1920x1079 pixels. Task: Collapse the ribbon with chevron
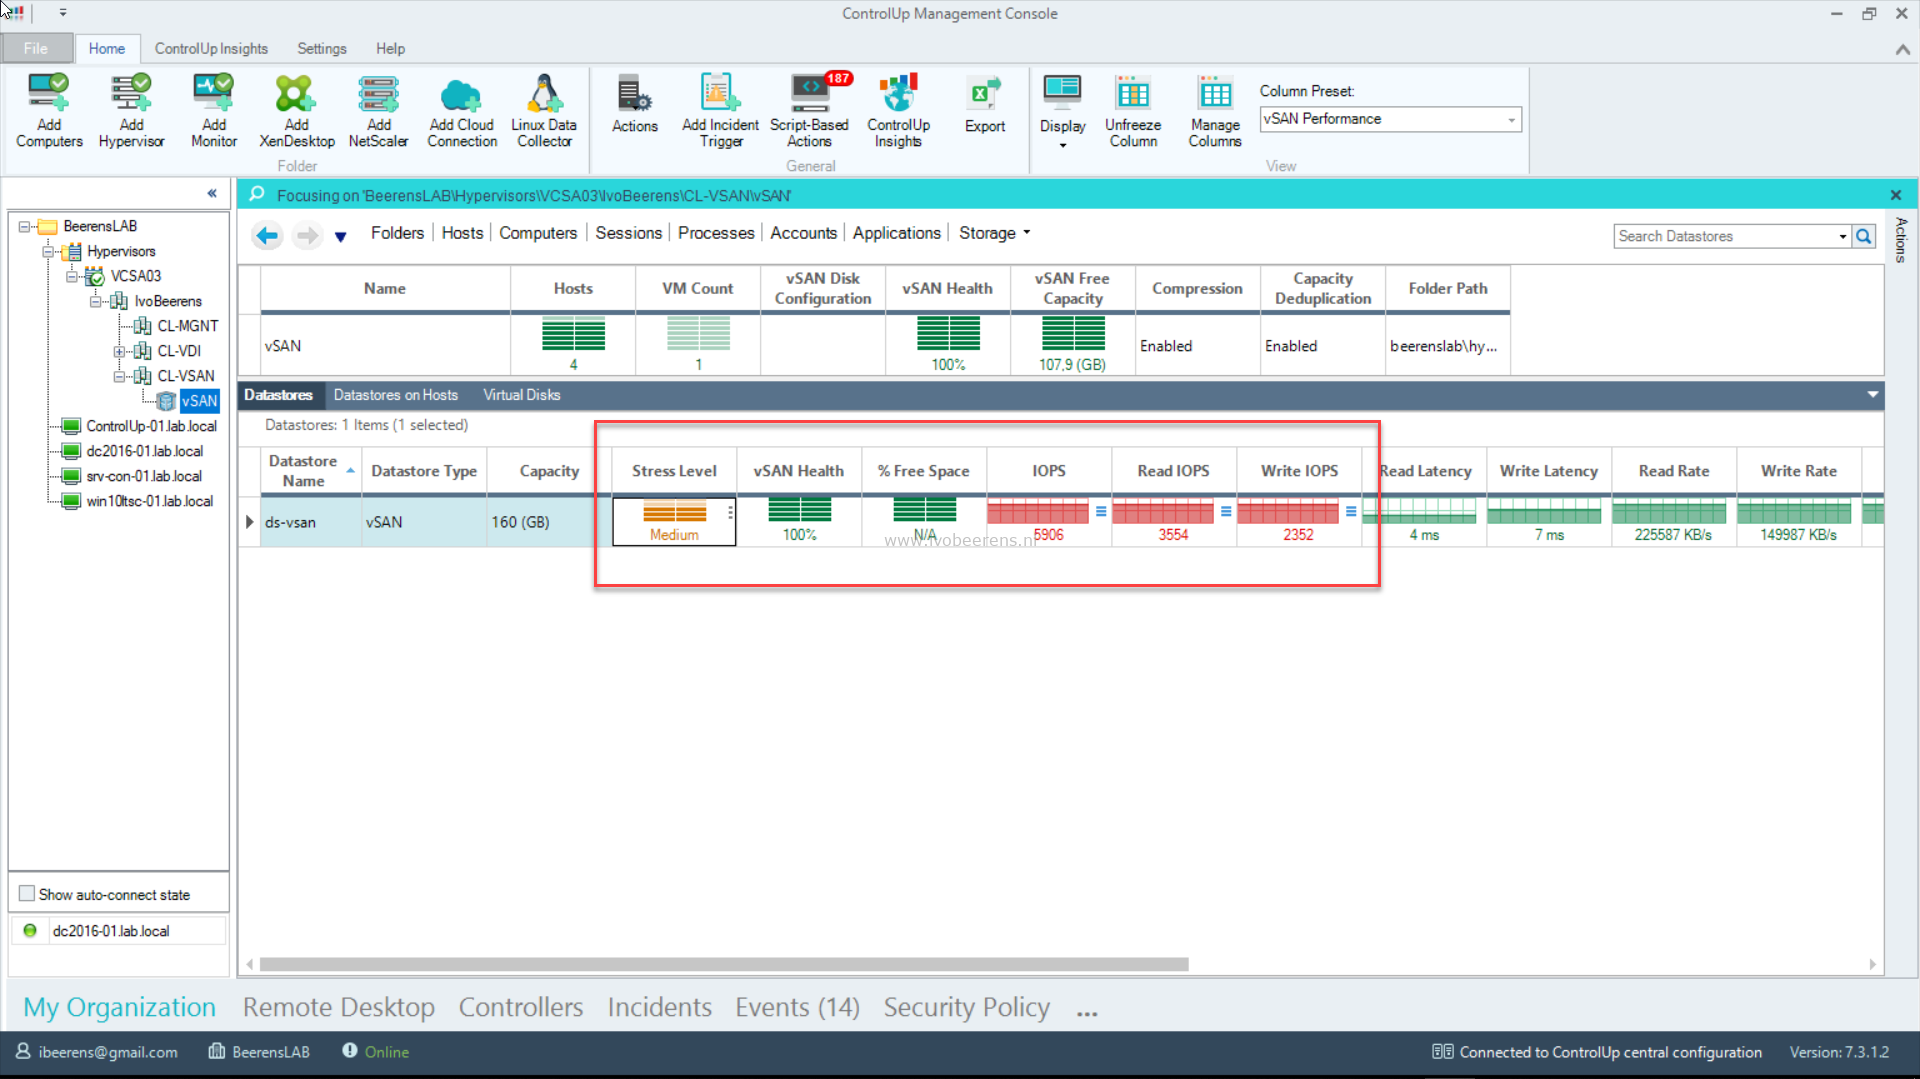pyautogui.click(x=1902, y=49)
